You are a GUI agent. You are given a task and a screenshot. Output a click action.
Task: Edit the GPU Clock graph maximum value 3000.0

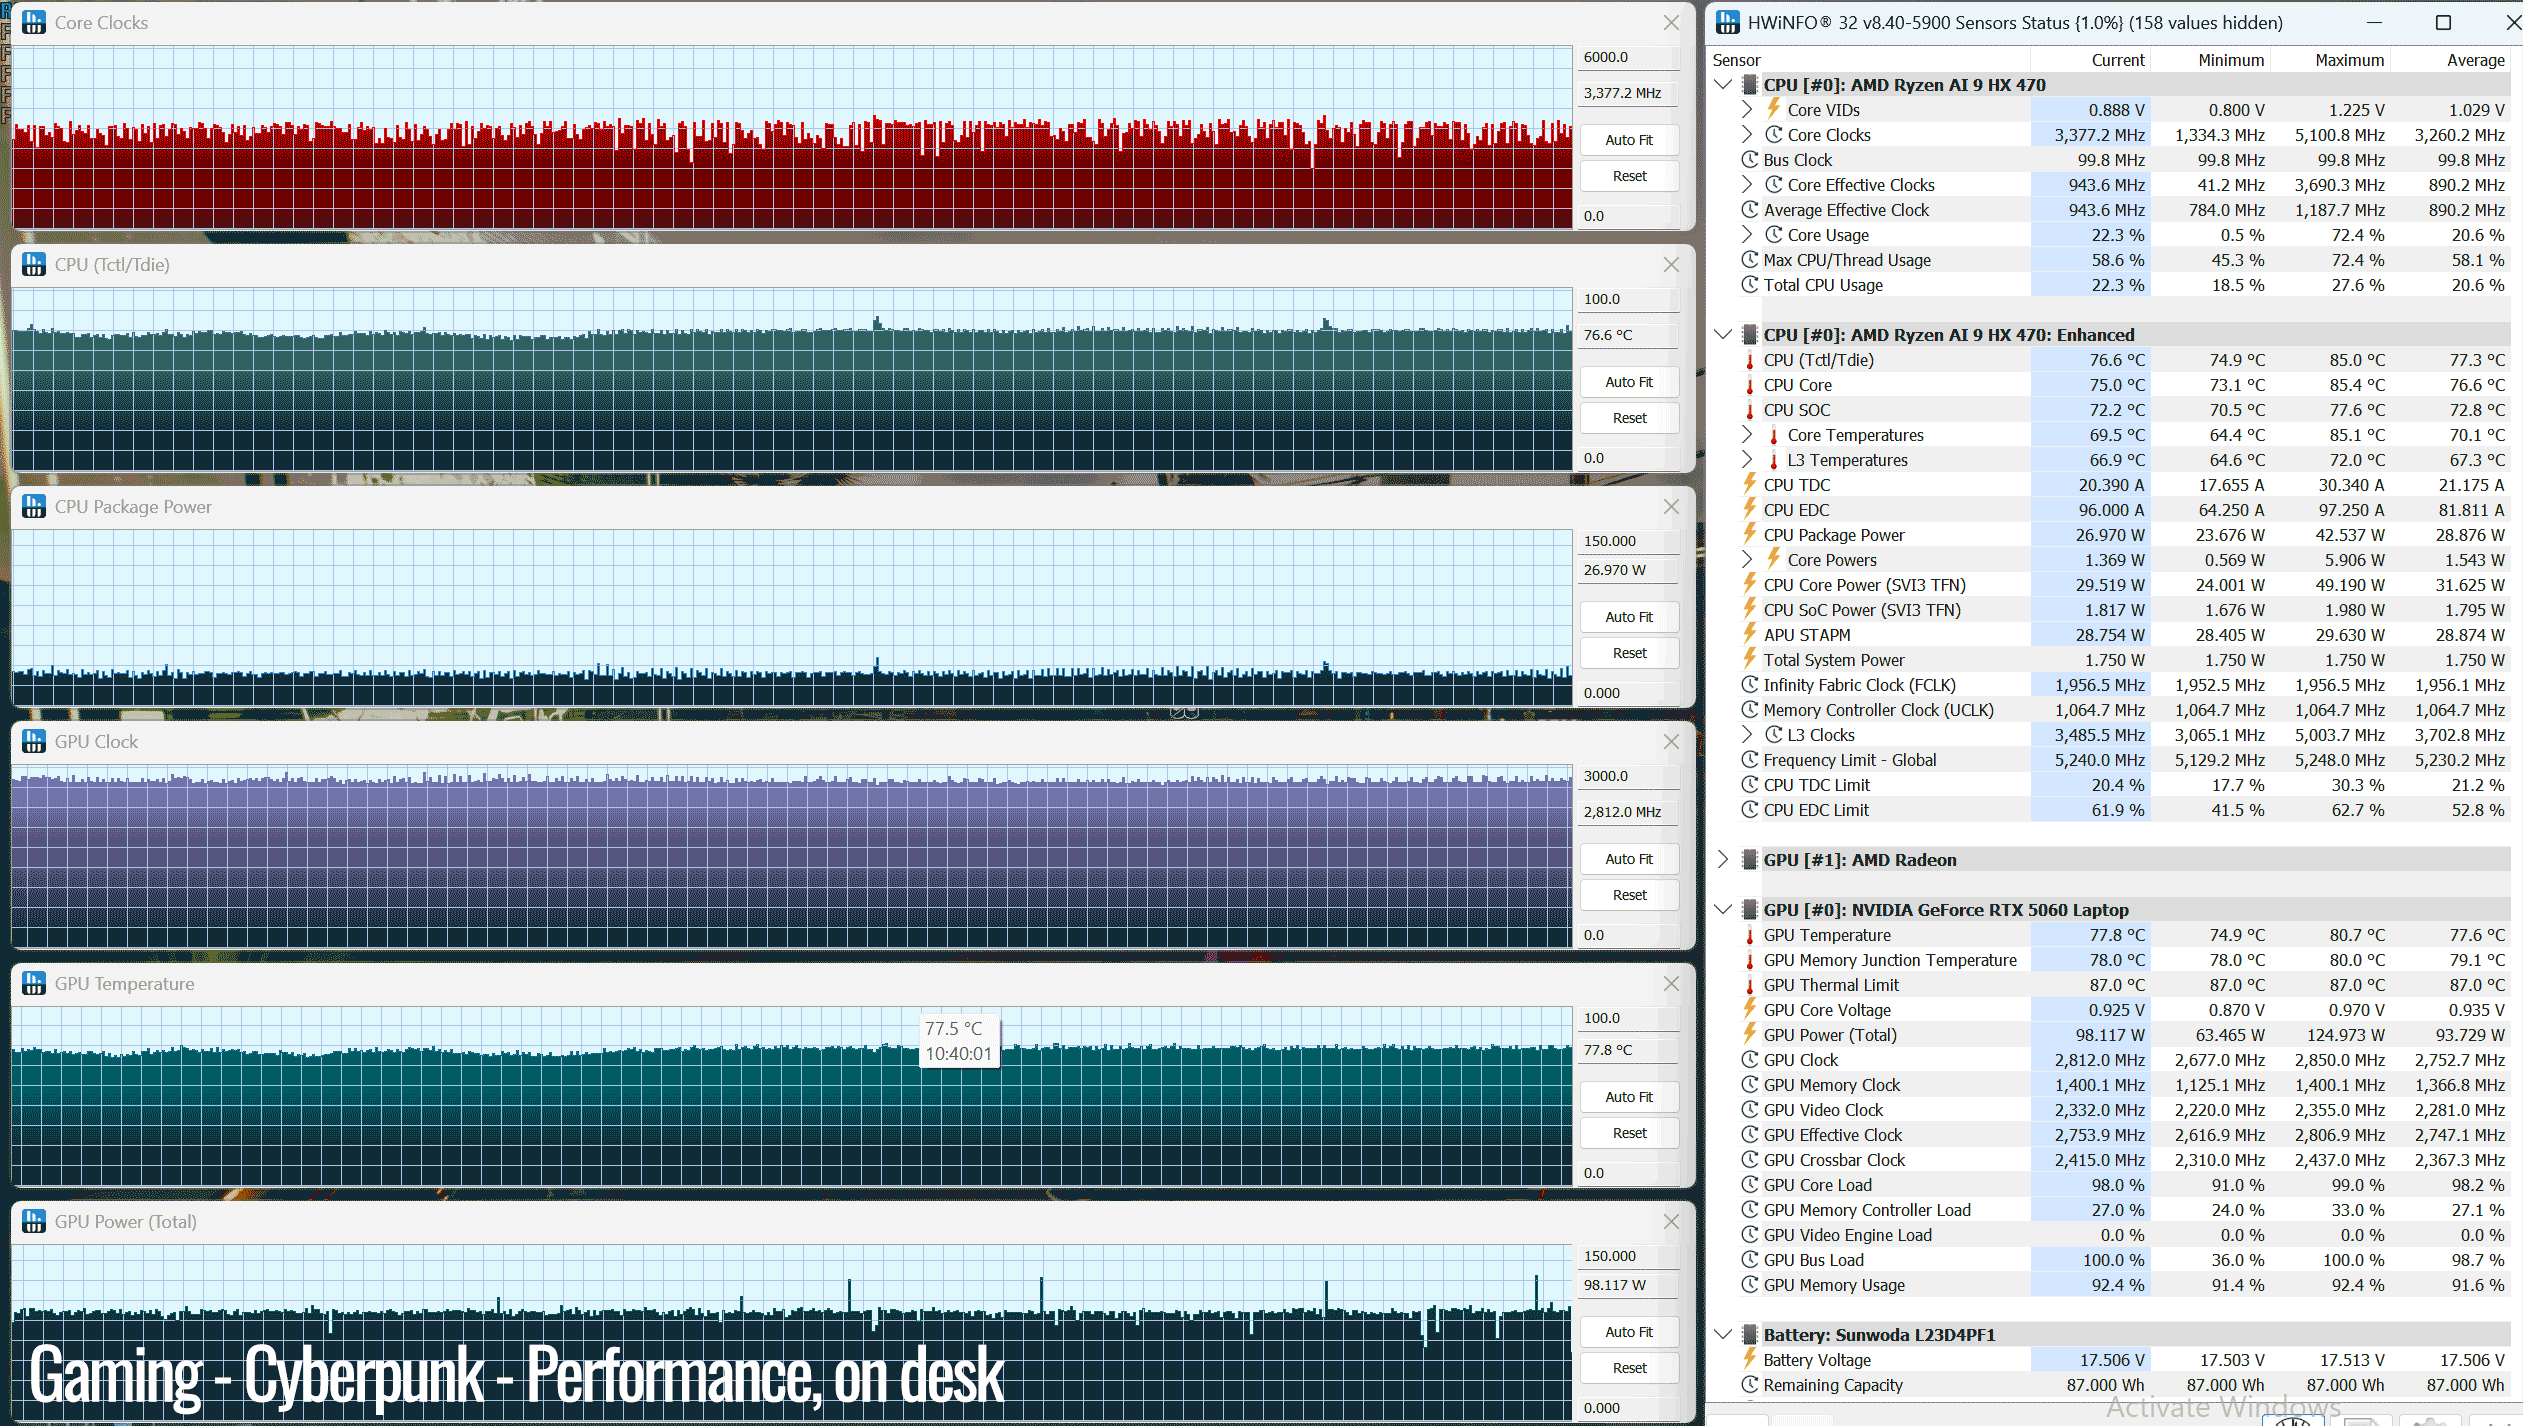click(1628, 776)
